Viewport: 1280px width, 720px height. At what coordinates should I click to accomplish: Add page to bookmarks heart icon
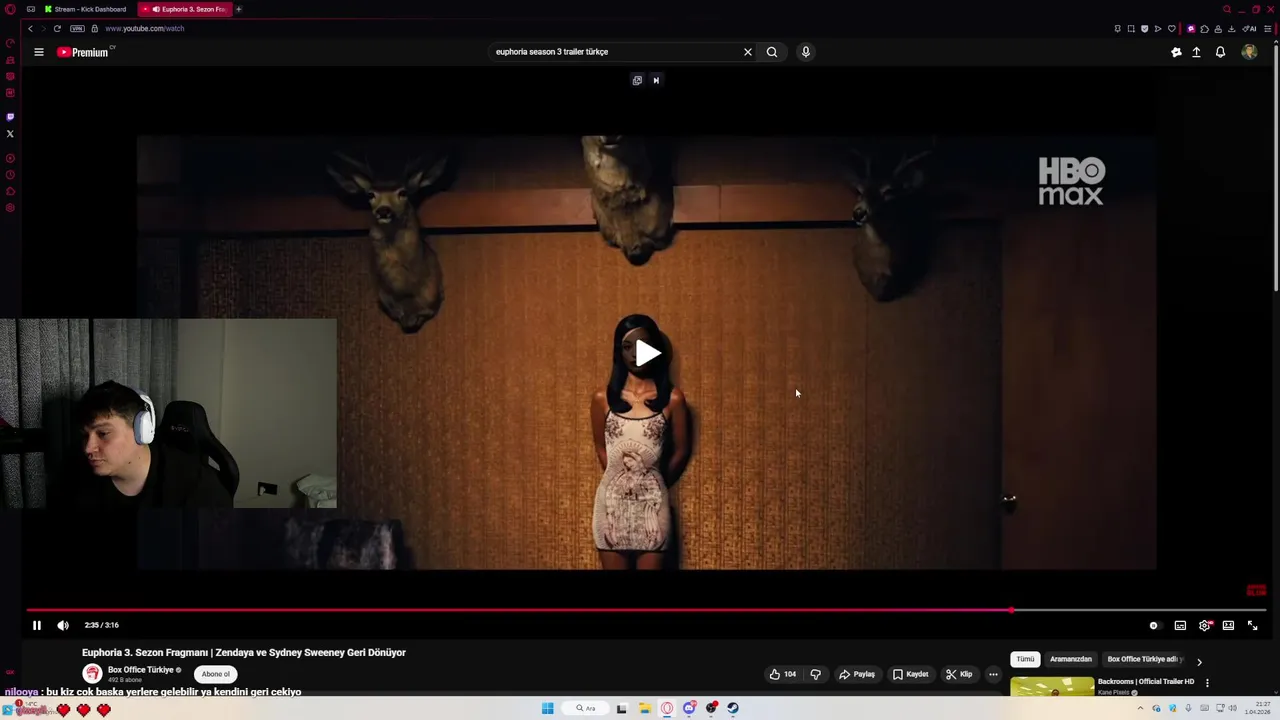click(1172, 28)
